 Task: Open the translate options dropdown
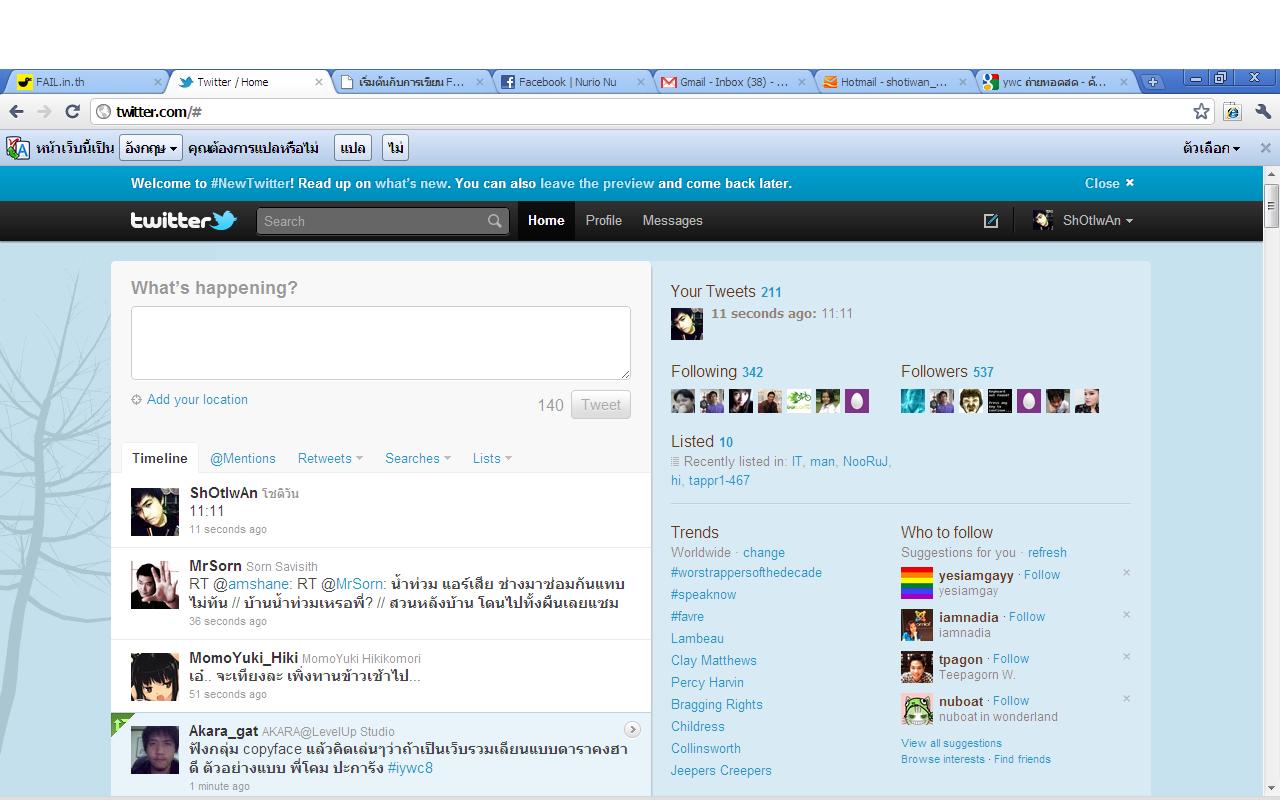point(1211,148)
